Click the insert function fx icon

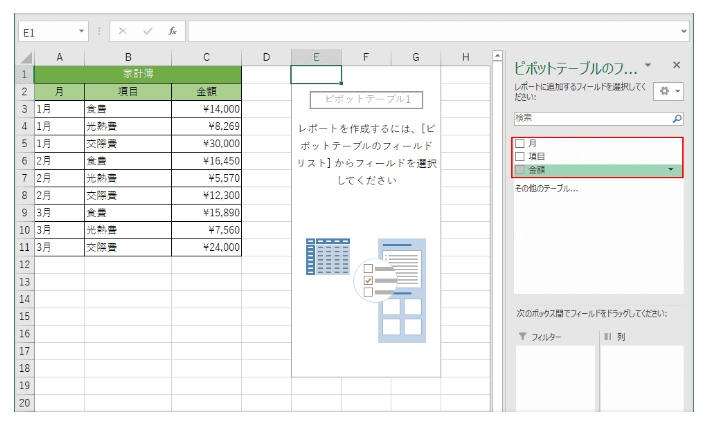172,31
